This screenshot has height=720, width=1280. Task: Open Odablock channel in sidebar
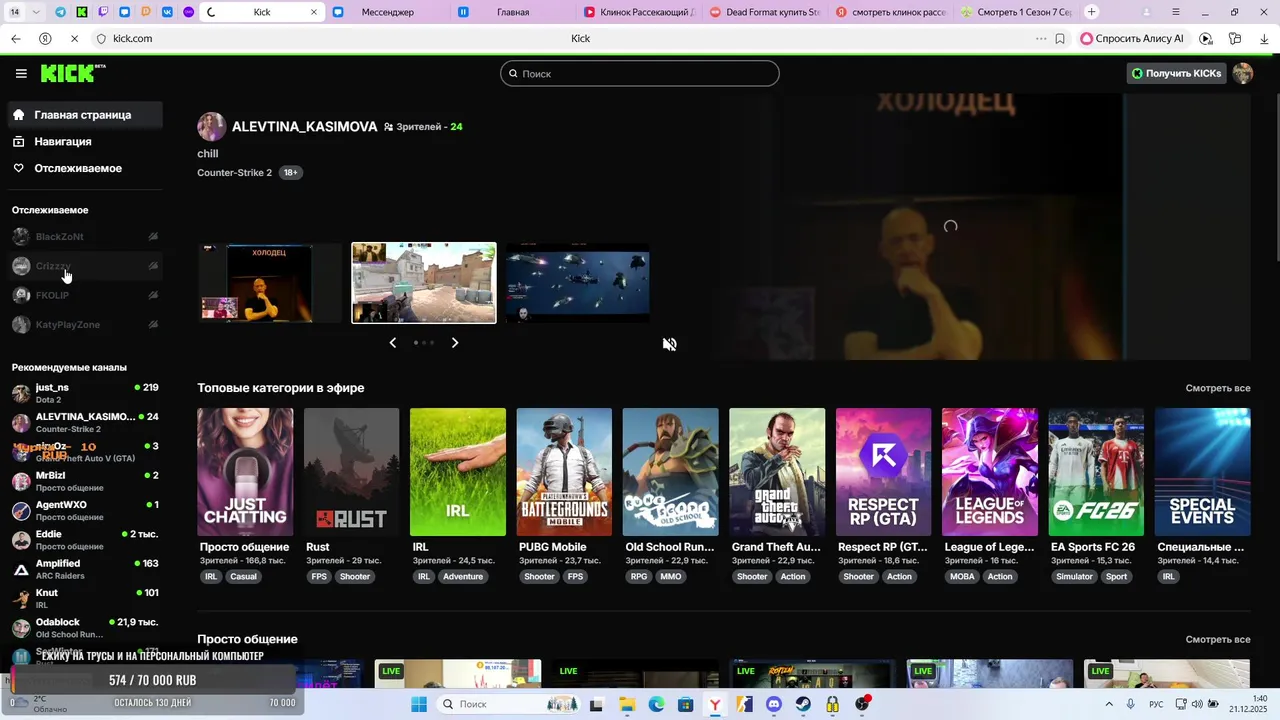[x=86, y=628]
